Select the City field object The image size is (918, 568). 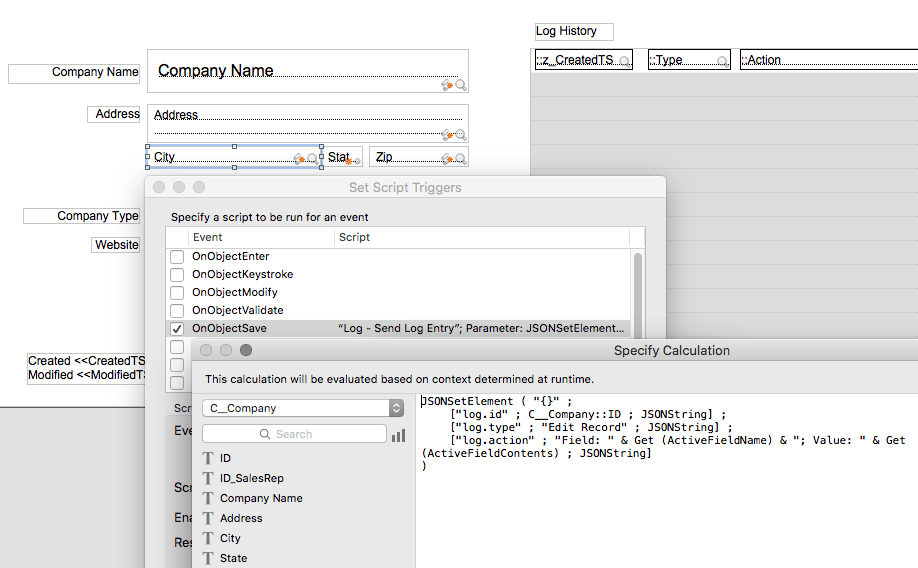pos(234,157)
